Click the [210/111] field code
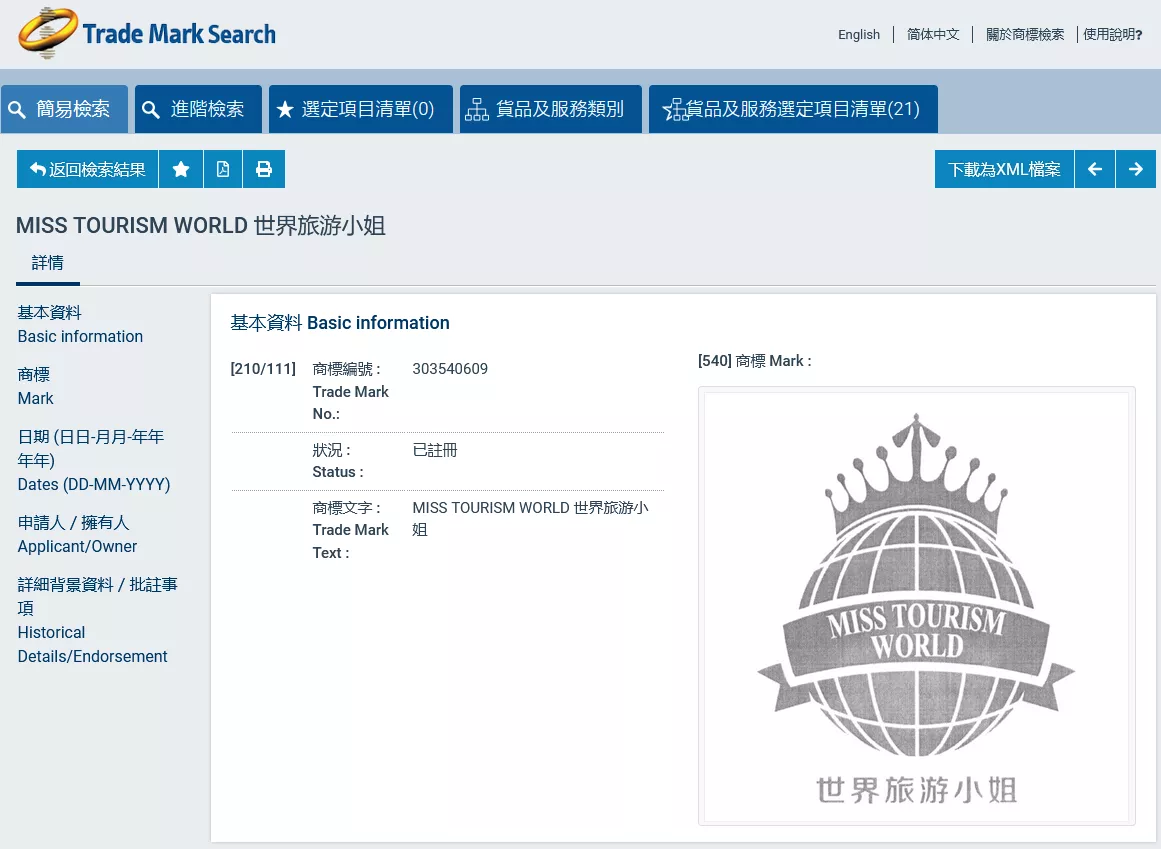Viewport: 1161px width, 849px height. click(263, 369)
